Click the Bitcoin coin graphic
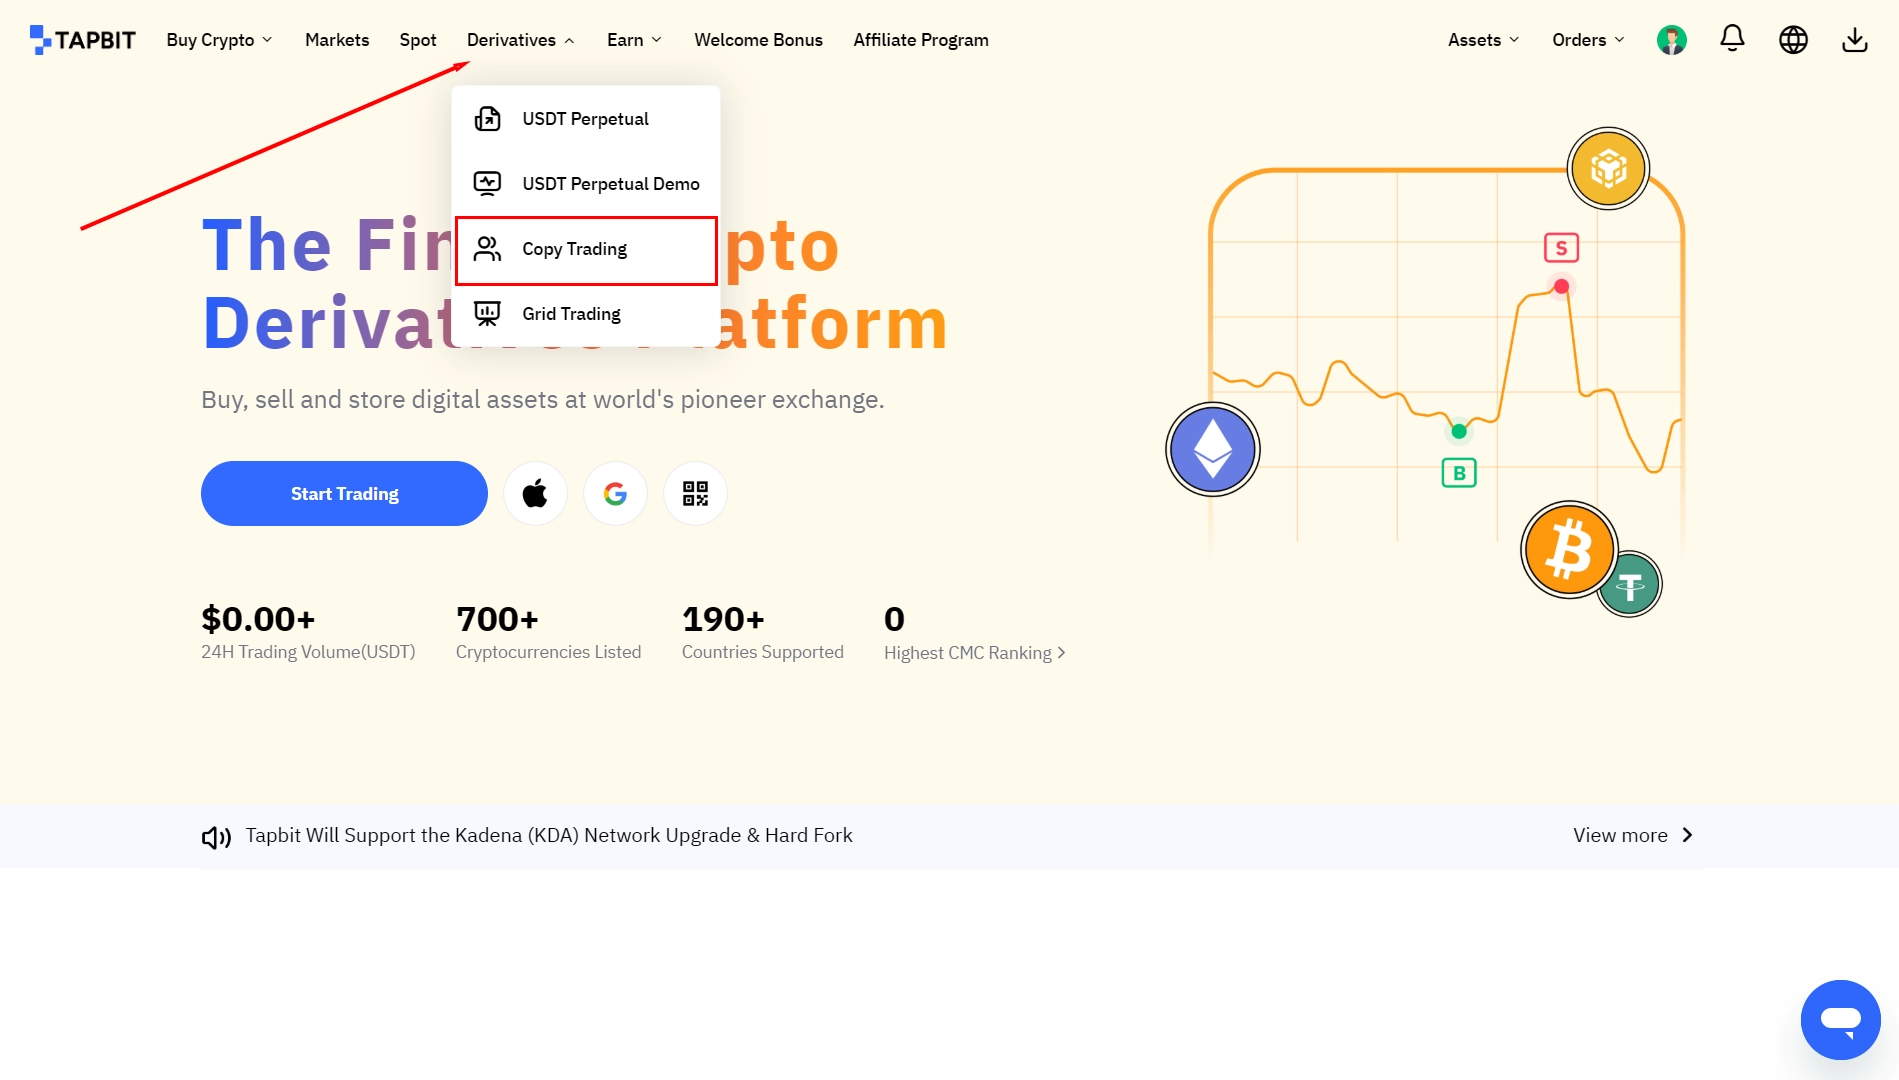Viewport: 1899px width, 1080px height. point(1568,550)
